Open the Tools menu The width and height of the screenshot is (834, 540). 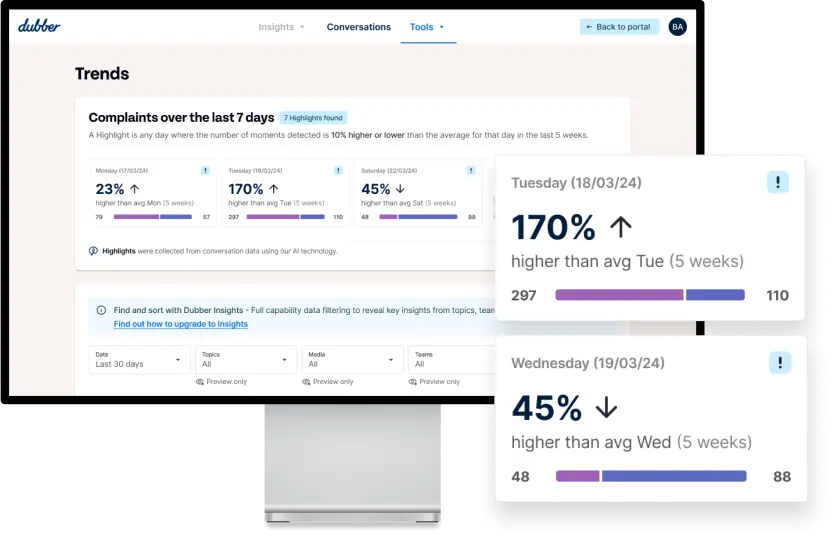click(x=427, y=27)
